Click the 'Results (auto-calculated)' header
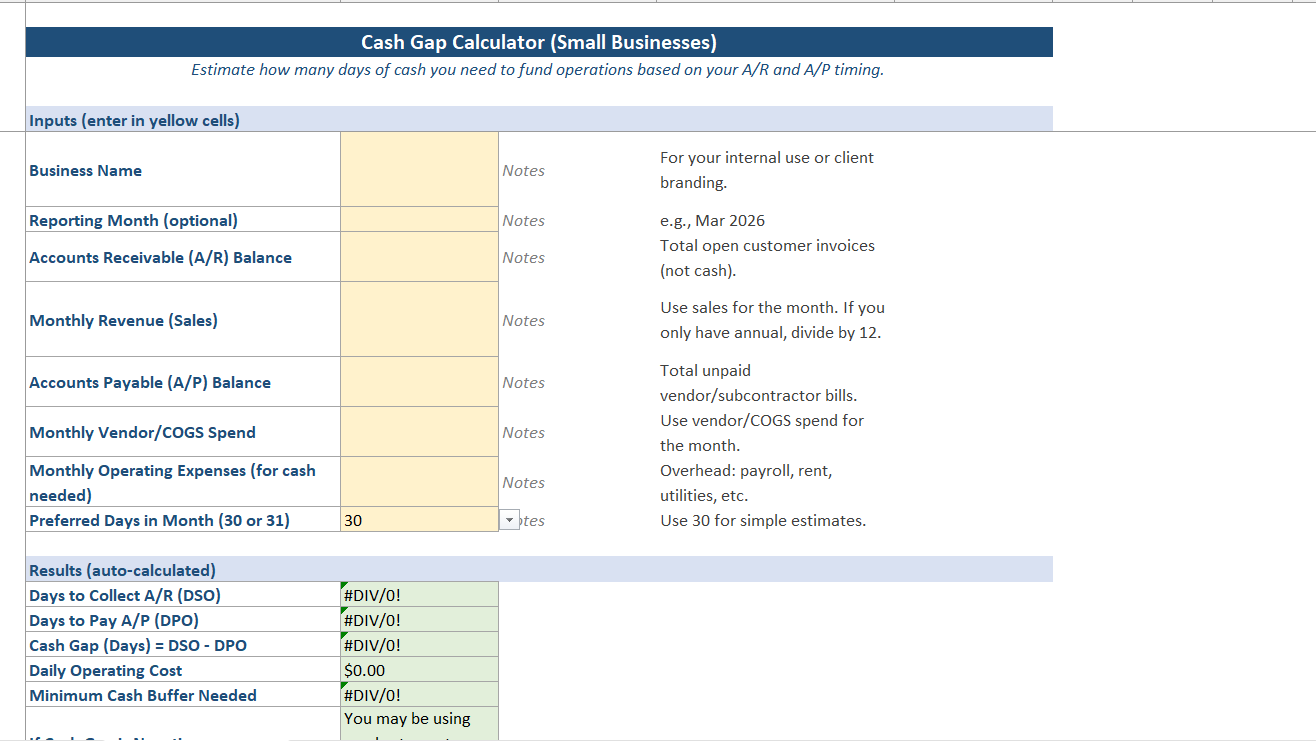Image resolution: width=1316 pixels, height=741 pixels. (x=539, y=570)
